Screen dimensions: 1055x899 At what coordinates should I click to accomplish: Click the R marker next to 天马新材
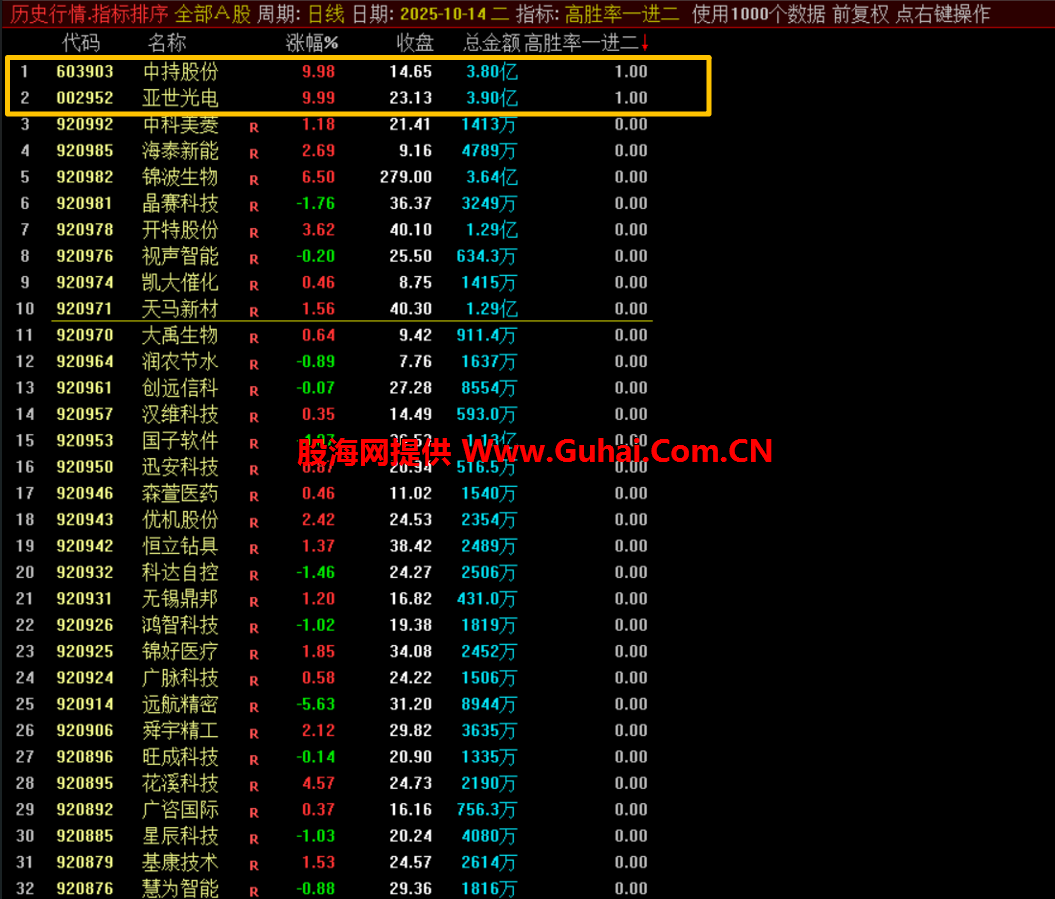(254, 312)
